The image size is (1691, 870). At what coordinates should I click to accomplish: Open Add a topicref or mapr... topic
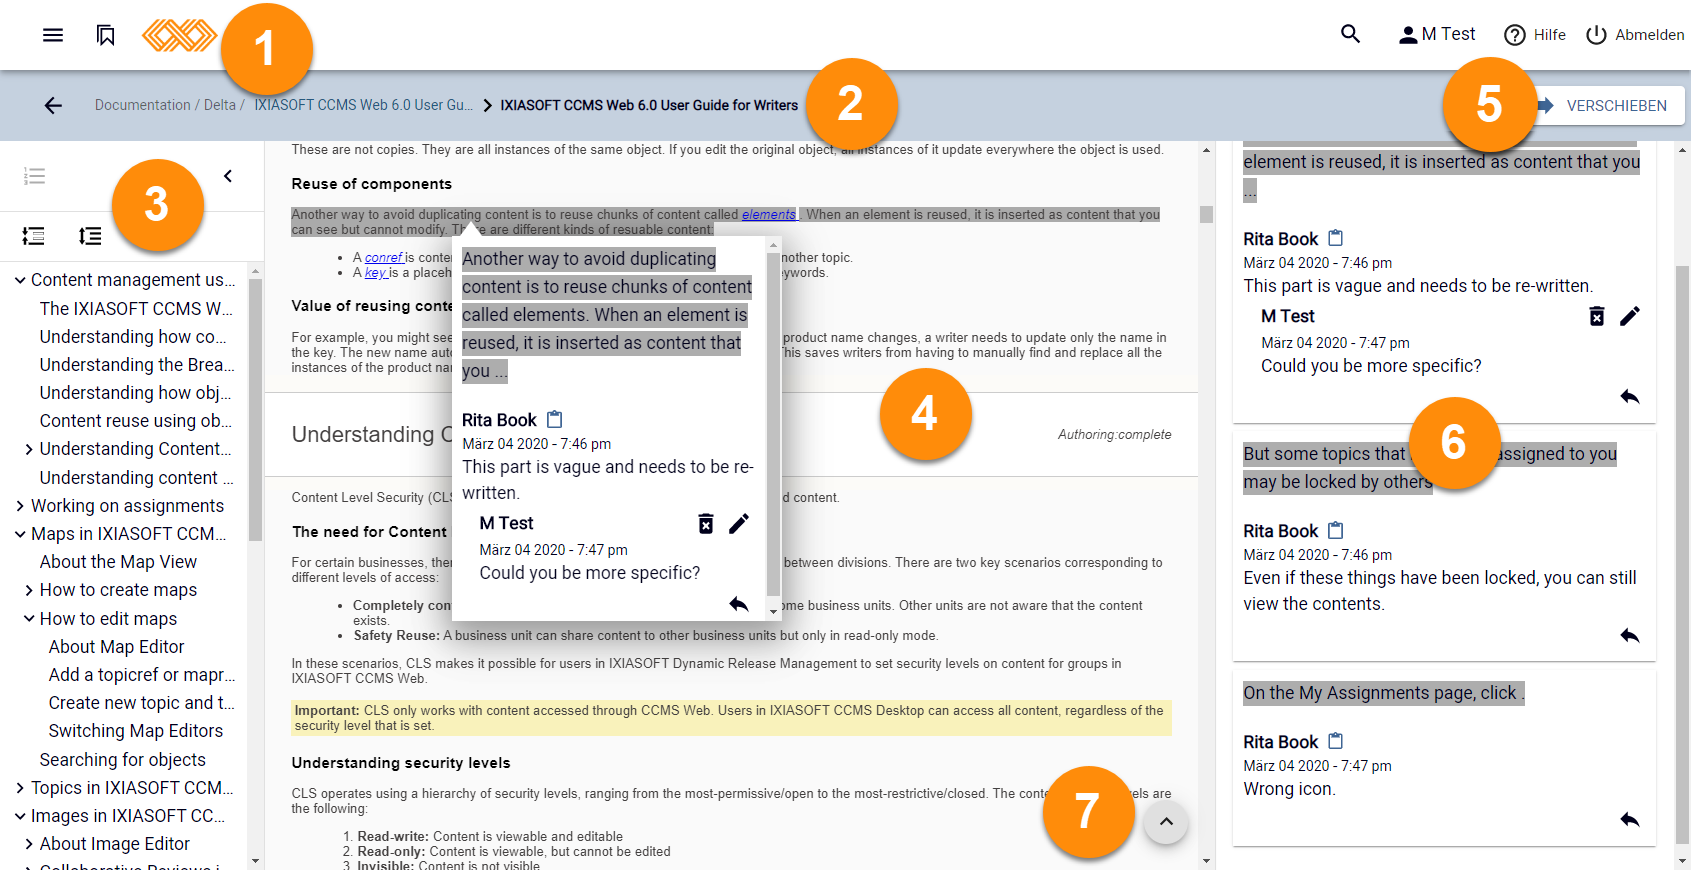(x=142, y=675)
